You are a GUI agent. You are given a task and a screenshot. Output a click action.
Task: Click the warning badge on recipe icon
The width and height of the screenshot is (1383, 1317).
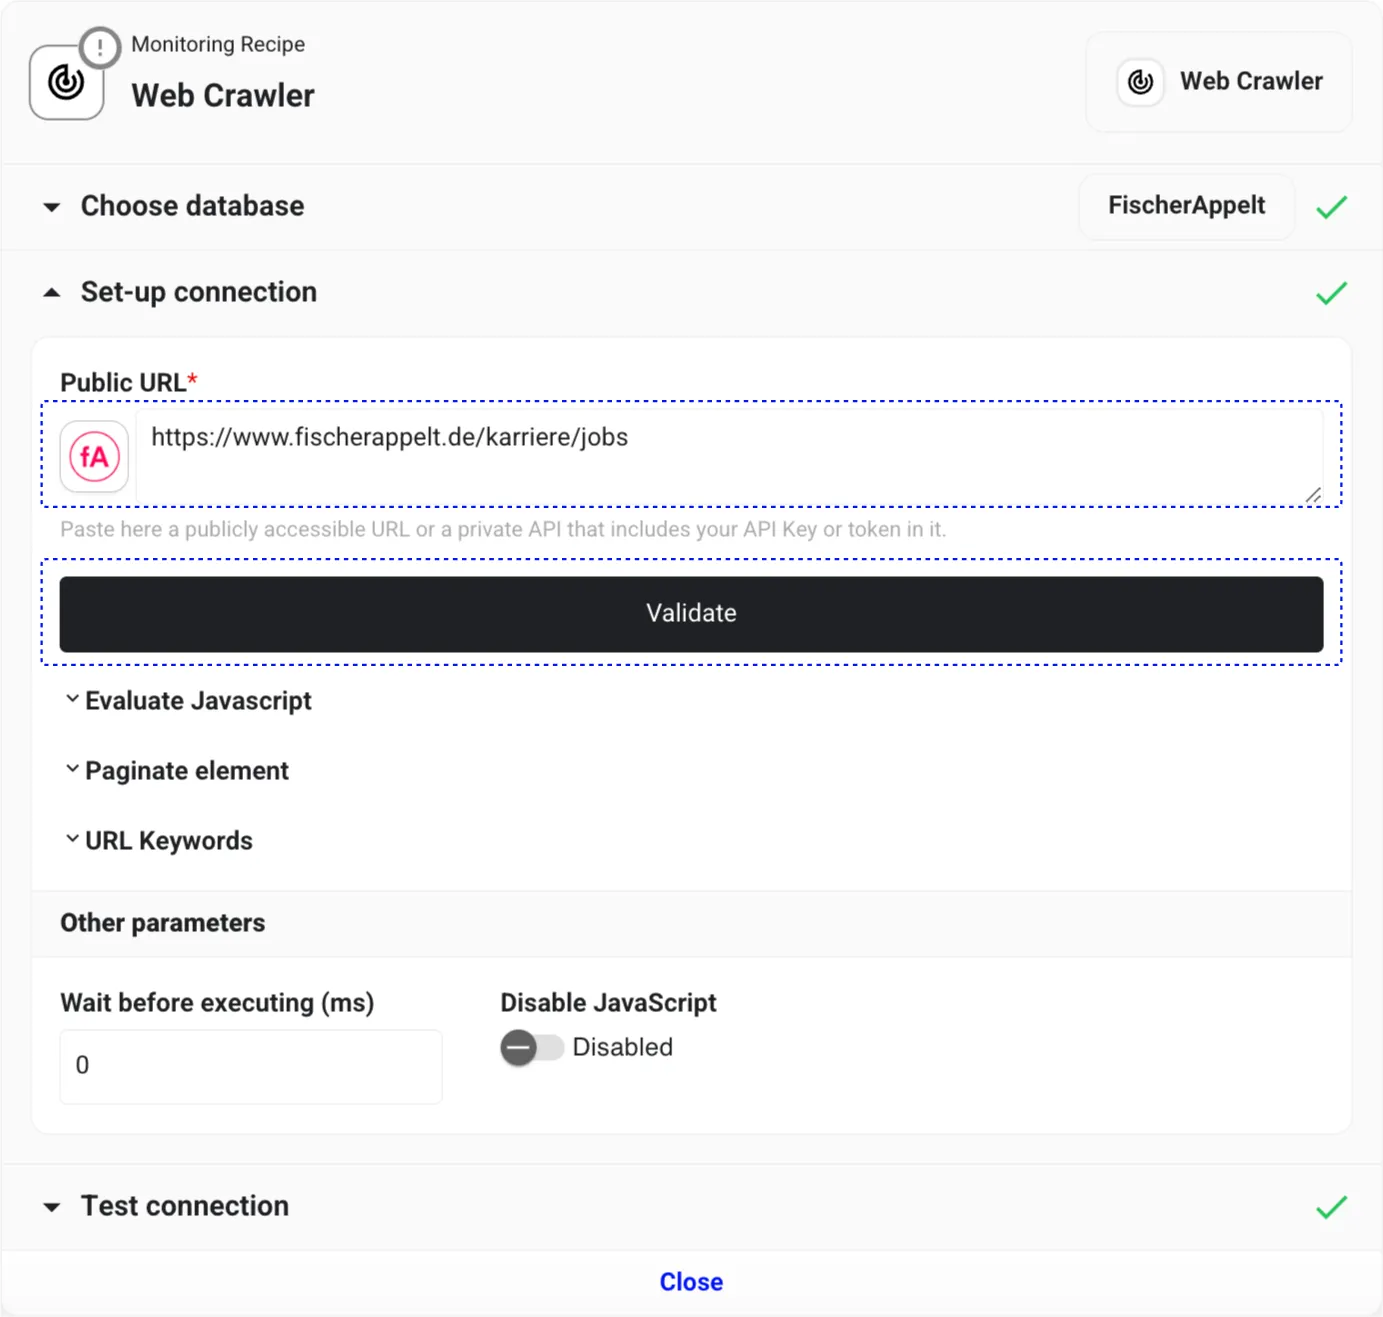coord(100,47)
